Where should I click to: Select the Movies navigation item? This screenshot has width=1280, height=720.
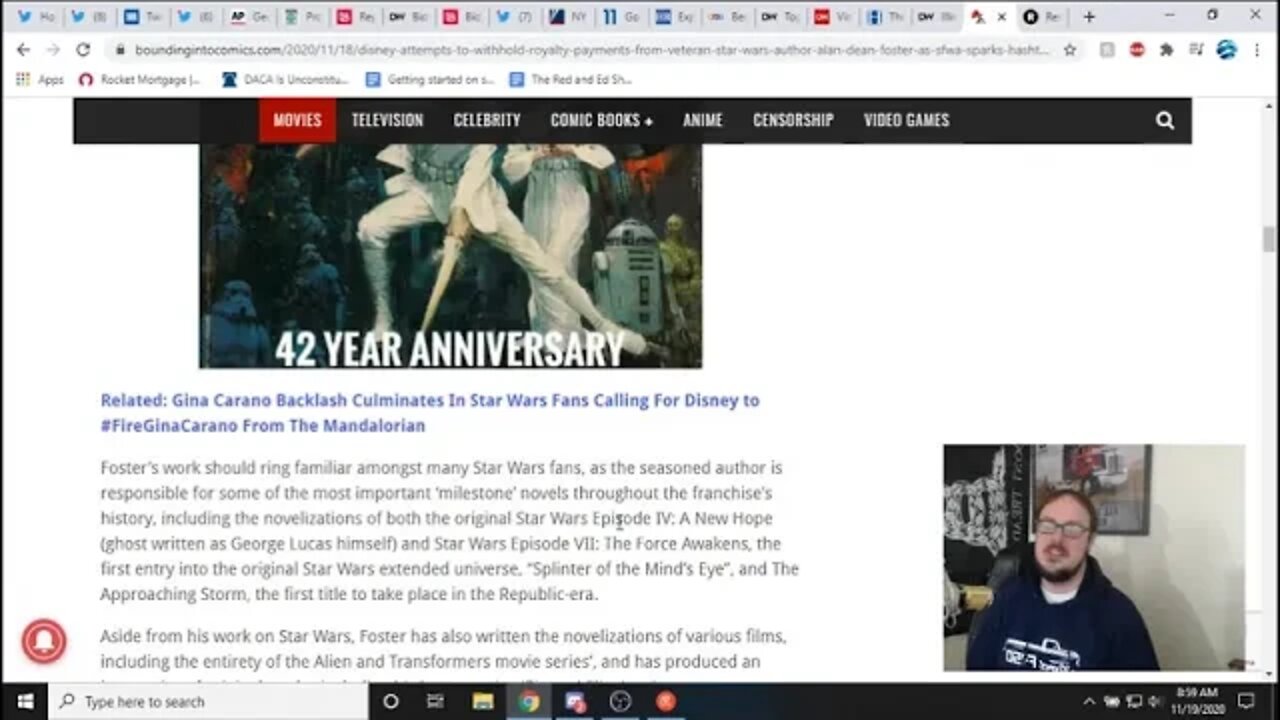[297, 120]
